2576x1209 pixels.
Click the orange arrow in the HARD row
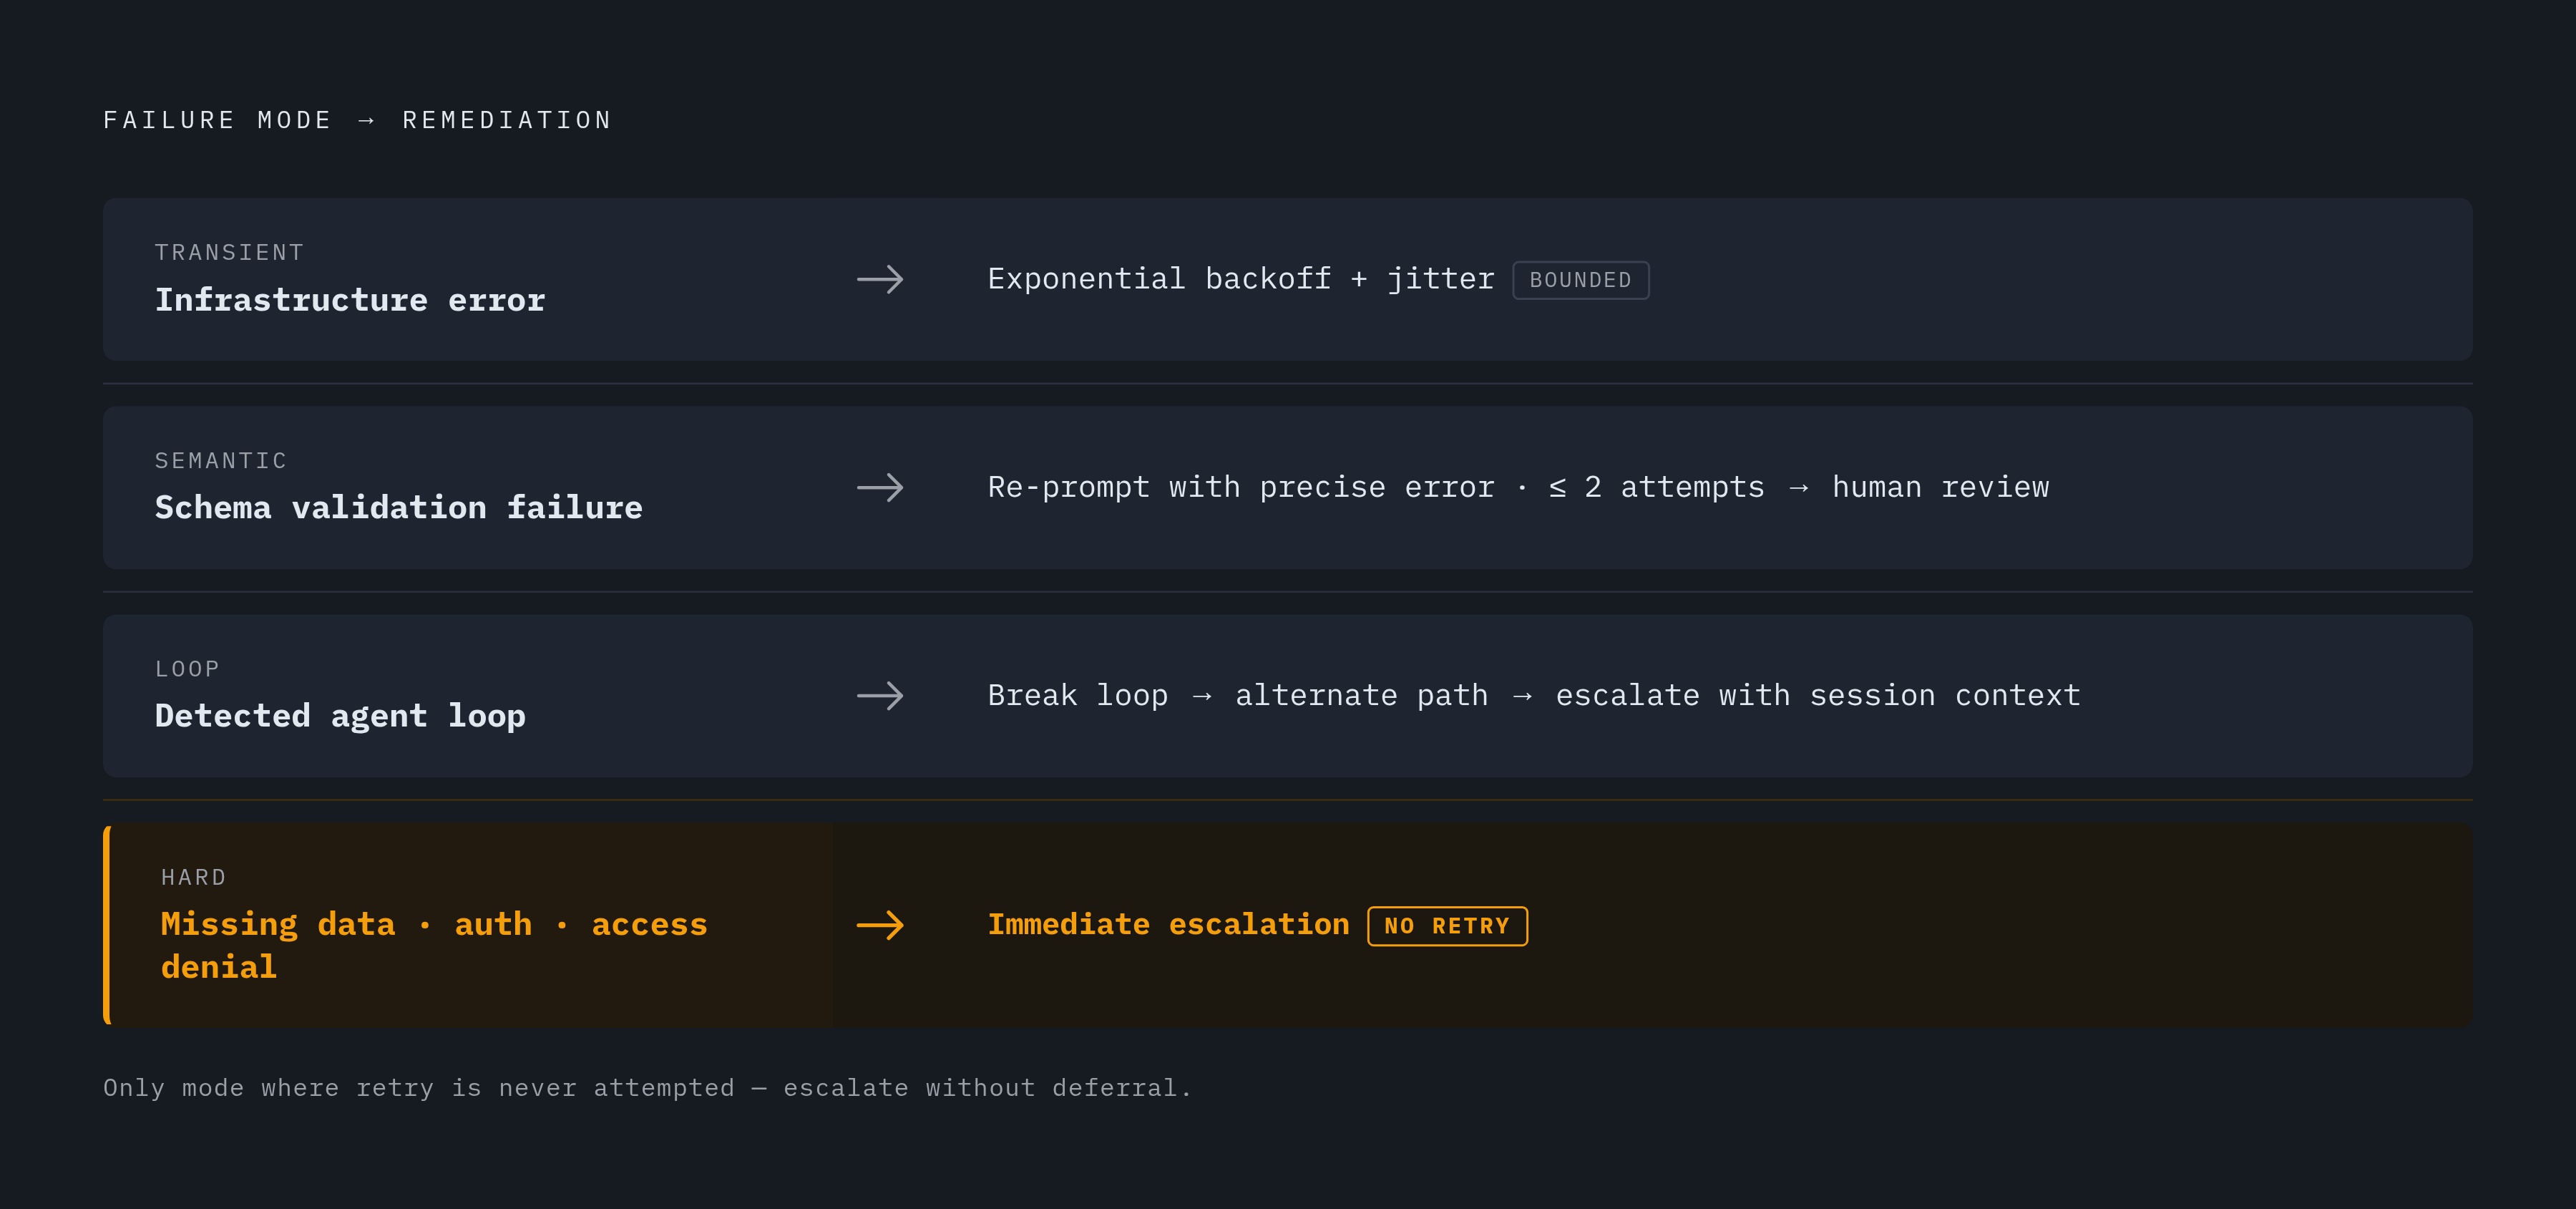(x=880, y=925)
